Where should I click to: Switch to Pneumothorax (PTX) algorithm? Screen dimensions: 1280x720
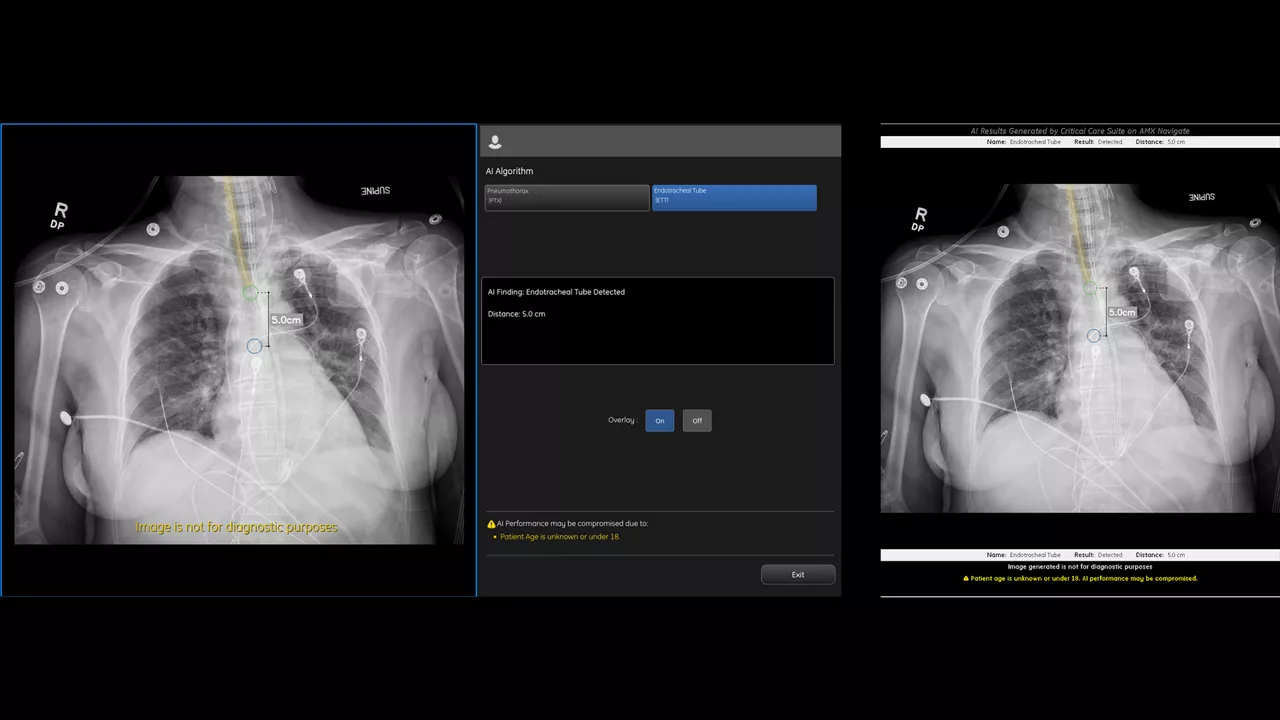pyautogui.click(x=567, y=197)
